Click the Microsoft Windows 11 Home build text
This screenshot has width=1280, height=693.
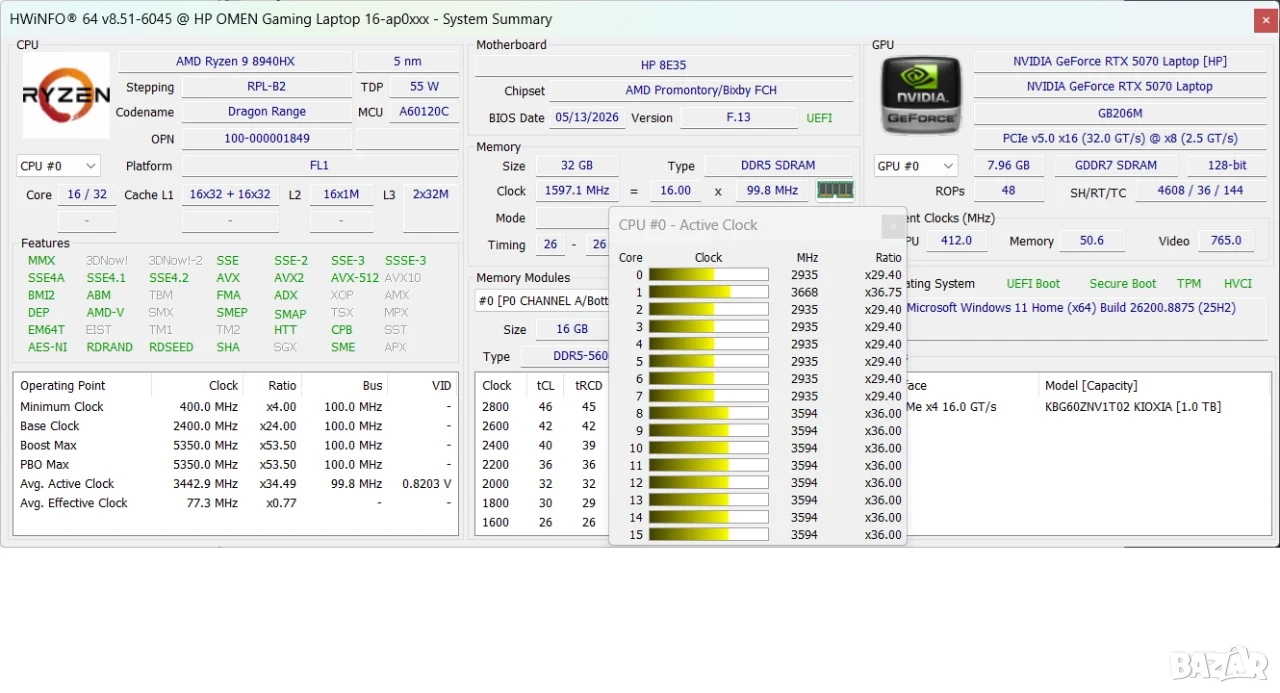tap(1070, 308)
